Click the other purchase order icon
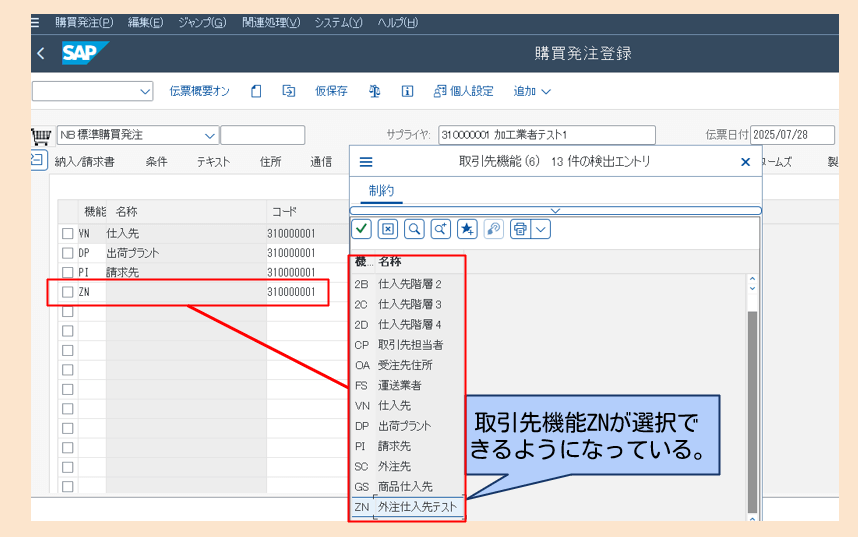Image resolution: width=858 pixels, height=537 pixels. (288, 91)
